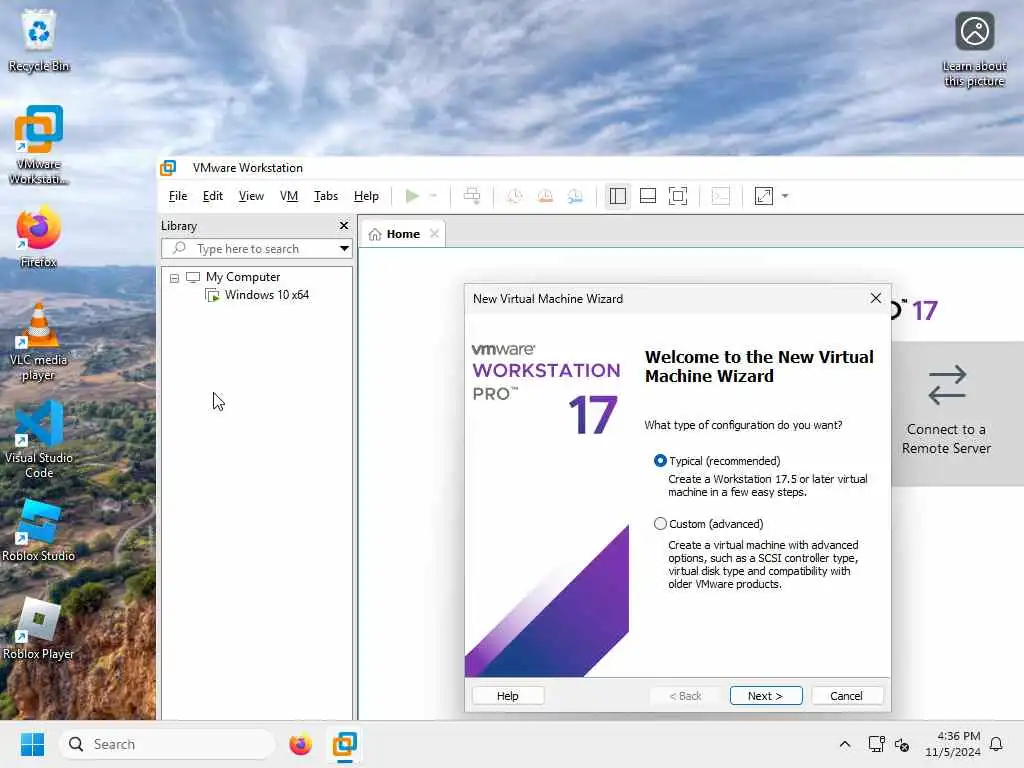Image resolution: width=1024 pixels, height=768 pixels.
Task: Select the VMware Workstation desktop shortcut
Action: click(x=39, y=145)
